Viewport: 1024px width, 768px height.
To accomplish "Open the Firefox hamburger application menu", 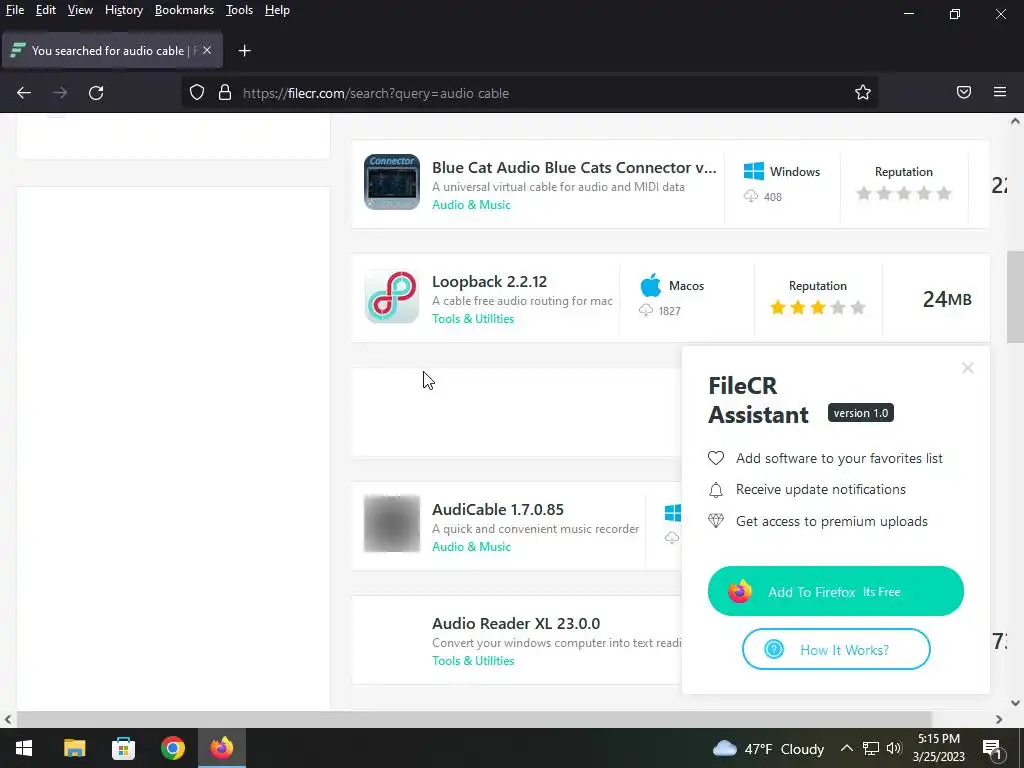I will [x=1000, y=93].
